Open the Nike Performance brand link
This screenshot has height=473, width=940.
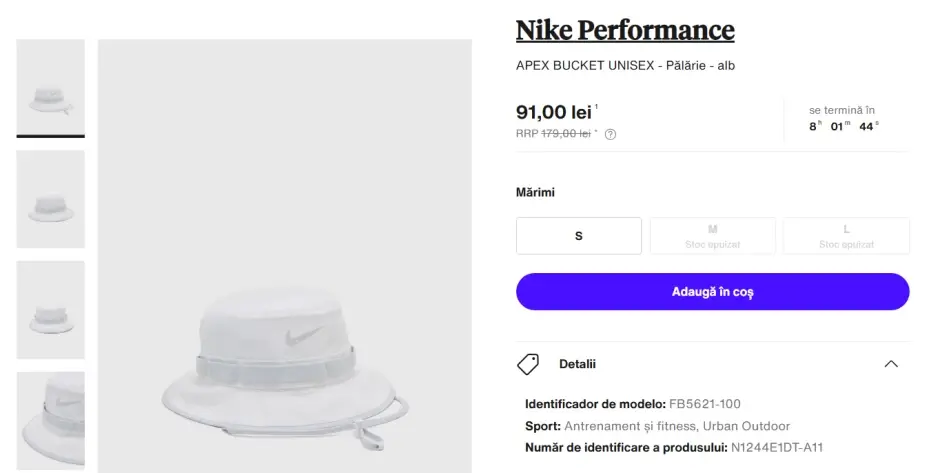(625, 31)
